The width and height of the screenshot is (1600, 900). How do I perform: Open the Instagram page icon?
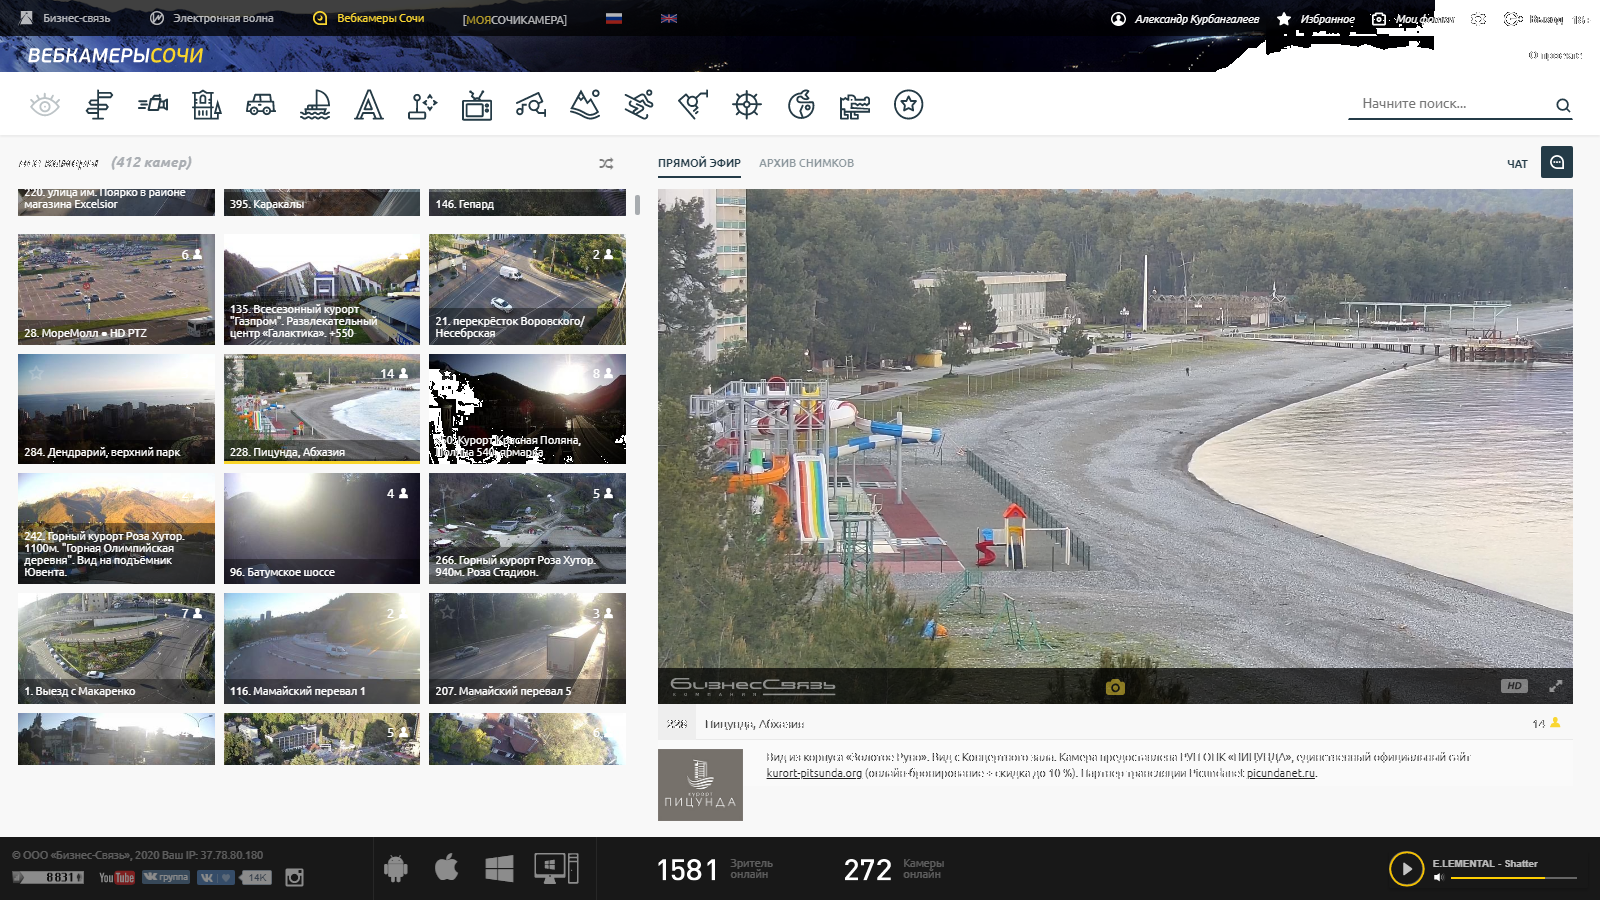(x=294, y=877)
